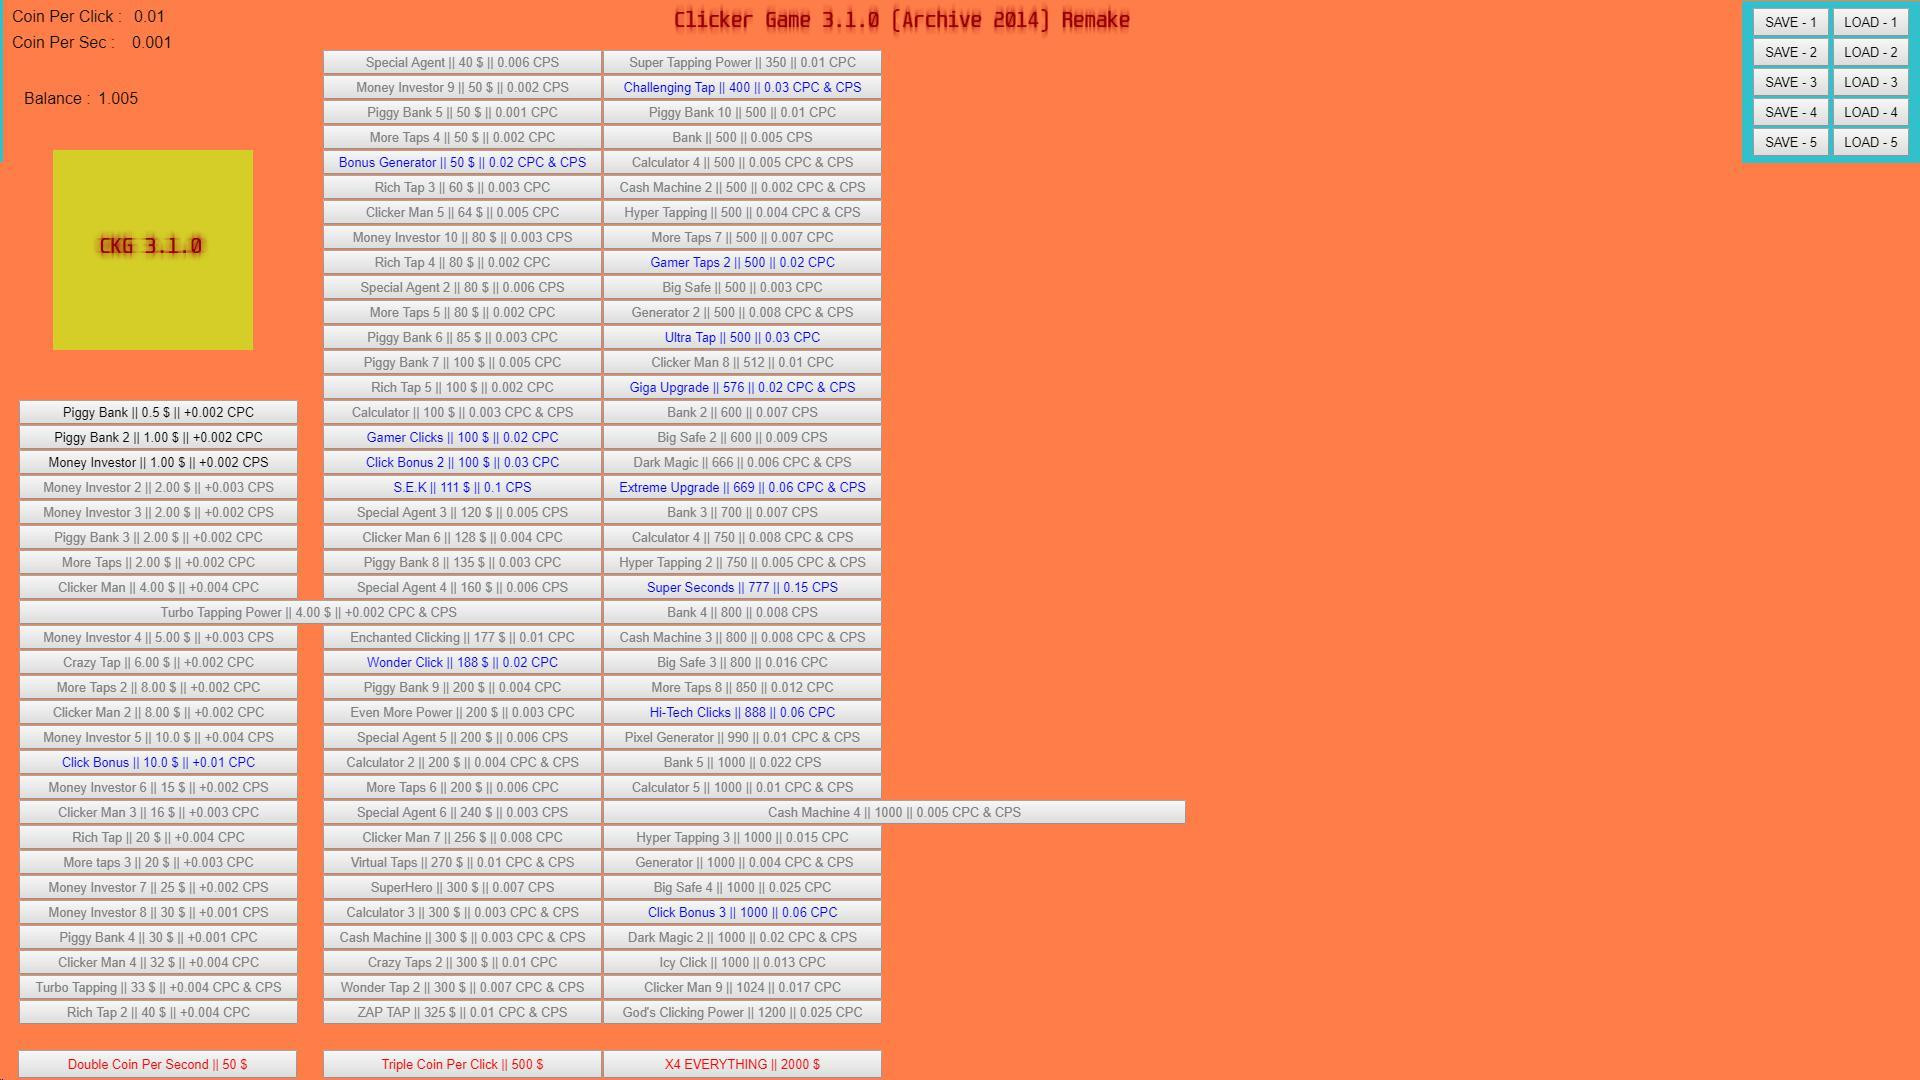The image size is (1920, 1080).
Task: Click the CKG 3.1.0 coin clicker
Action: [152, 250]
